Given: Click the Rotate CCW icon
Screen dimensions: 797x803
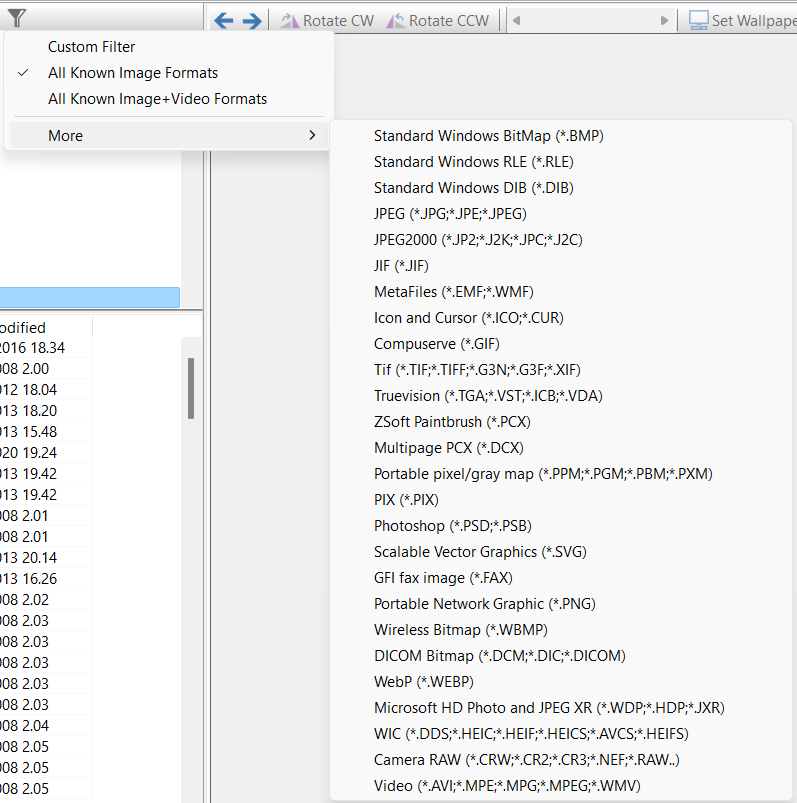Looking at the screenshot, I should 396,20.
